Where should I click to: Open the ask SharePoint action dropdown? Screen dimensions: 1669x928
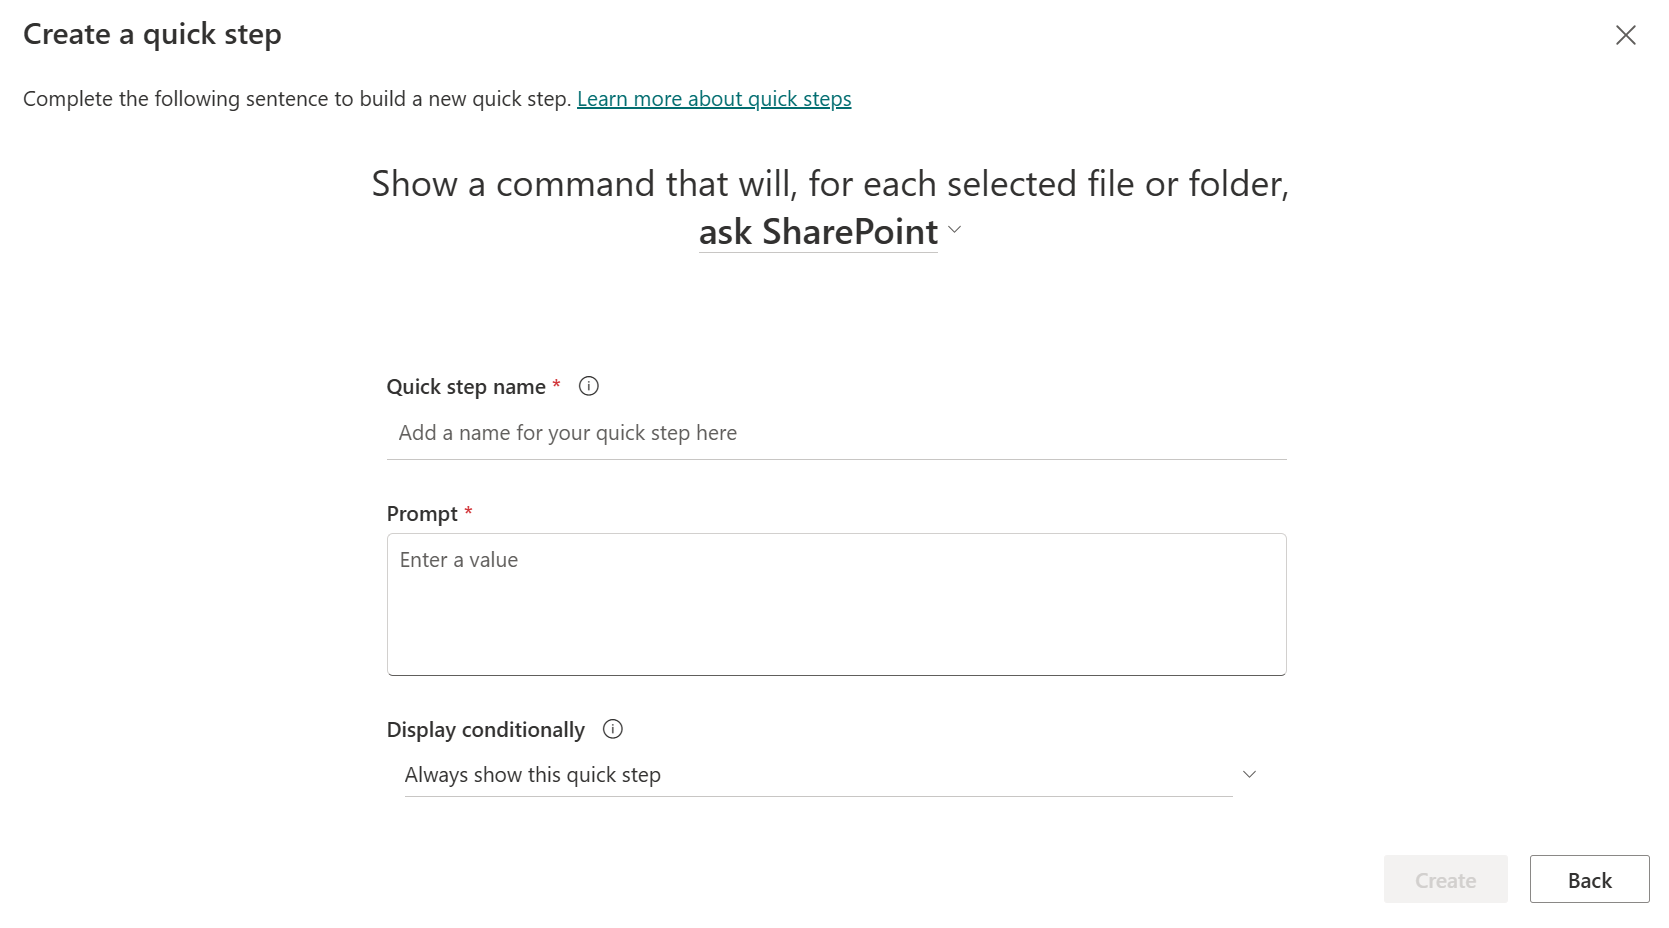tap(818, 232)
